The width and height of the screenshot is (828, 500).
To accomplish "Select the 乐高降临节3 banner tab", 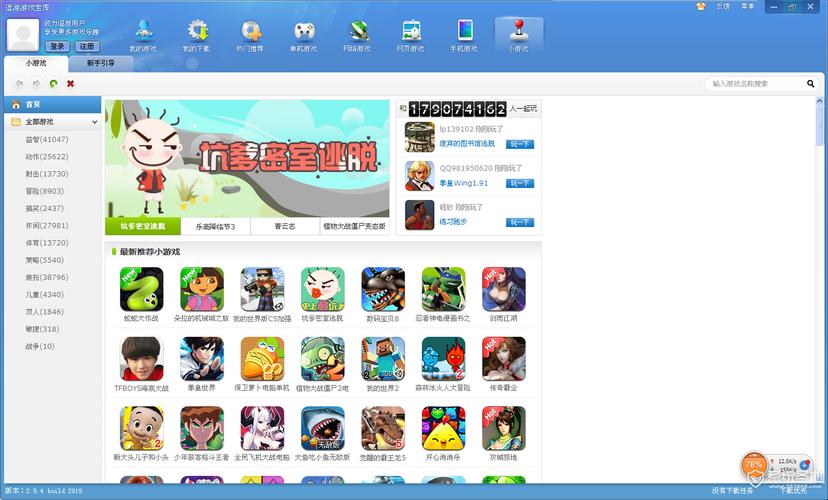I will coord(215,226).
